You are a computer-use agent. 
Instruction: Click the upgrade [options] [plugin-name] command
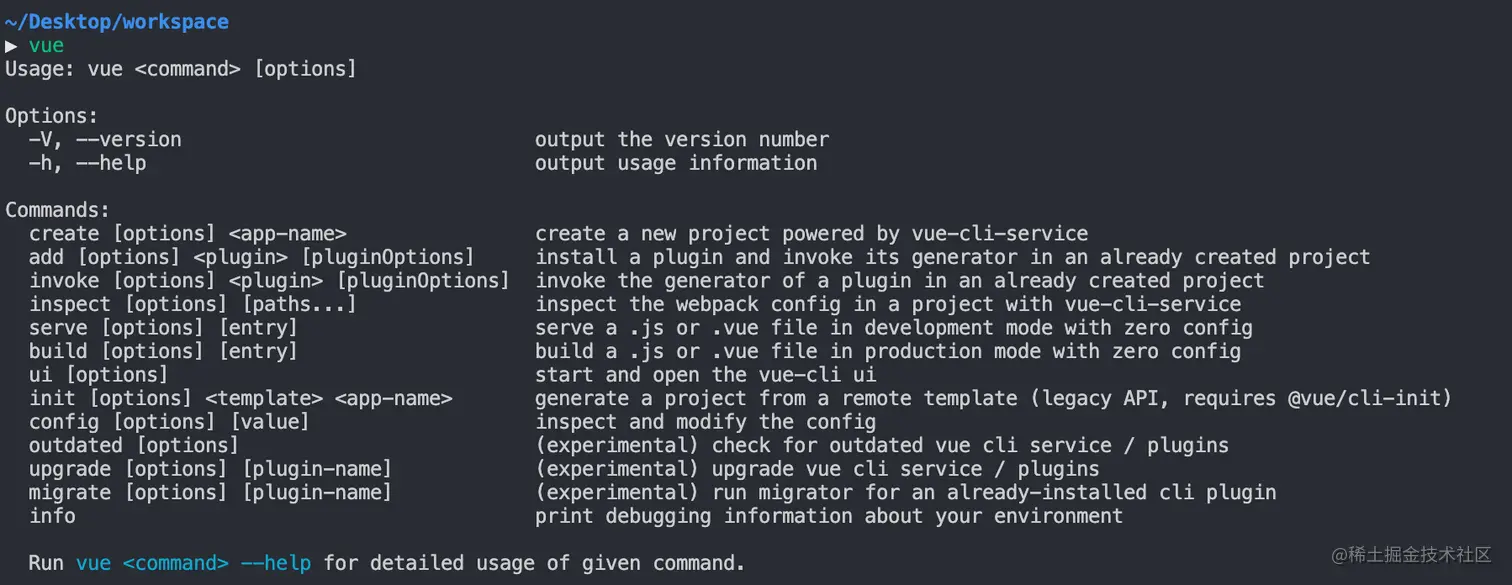[210, 469]
